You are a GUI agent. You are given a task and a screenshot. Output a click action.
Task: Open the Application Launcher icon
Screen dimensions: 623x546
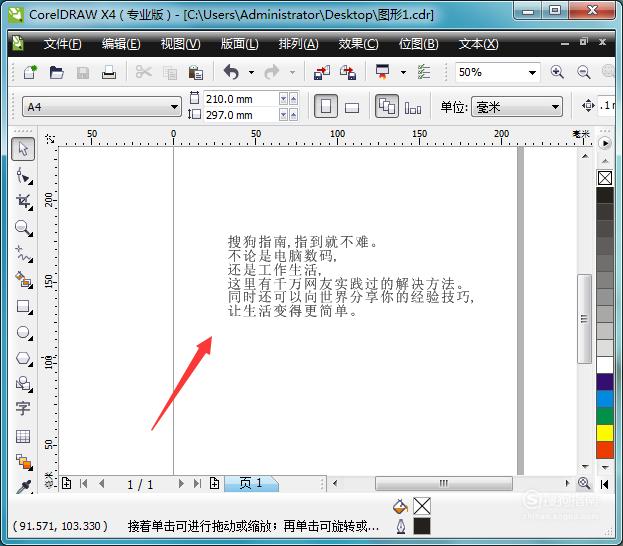pyautogui.click(x=383, y=72)
